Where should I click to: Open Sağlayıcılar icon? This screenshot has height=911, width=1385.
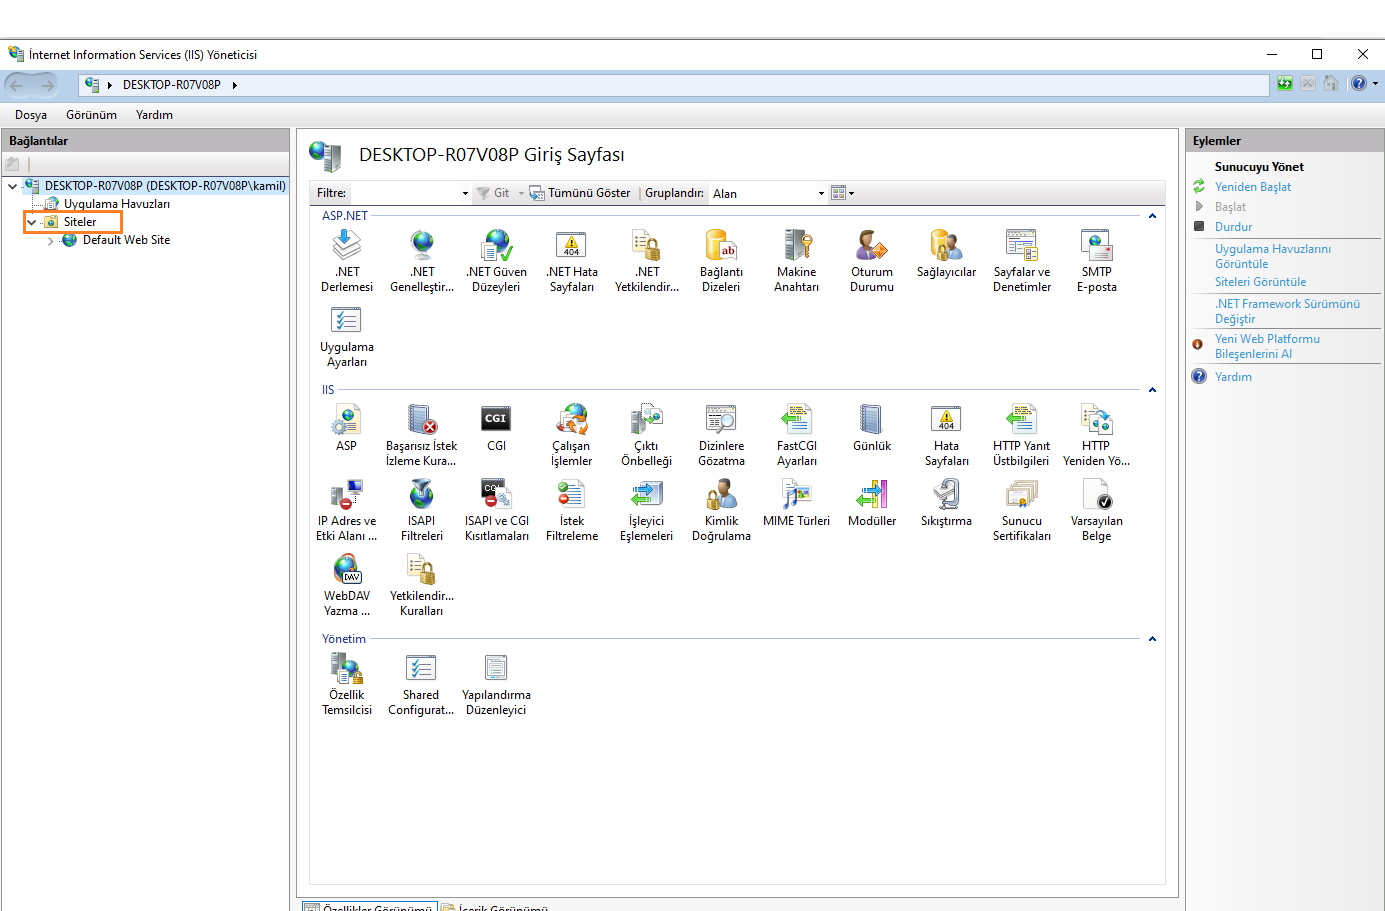click(x=946, y=245)
